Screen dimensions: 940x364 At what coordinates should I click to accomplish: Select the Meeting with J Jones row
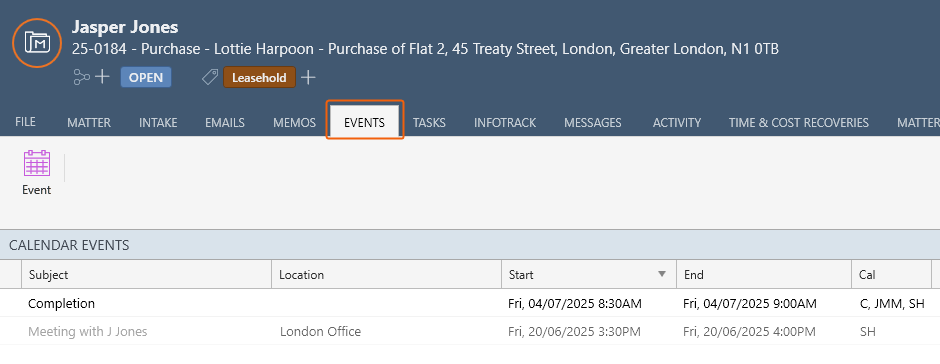pos(470,331)
